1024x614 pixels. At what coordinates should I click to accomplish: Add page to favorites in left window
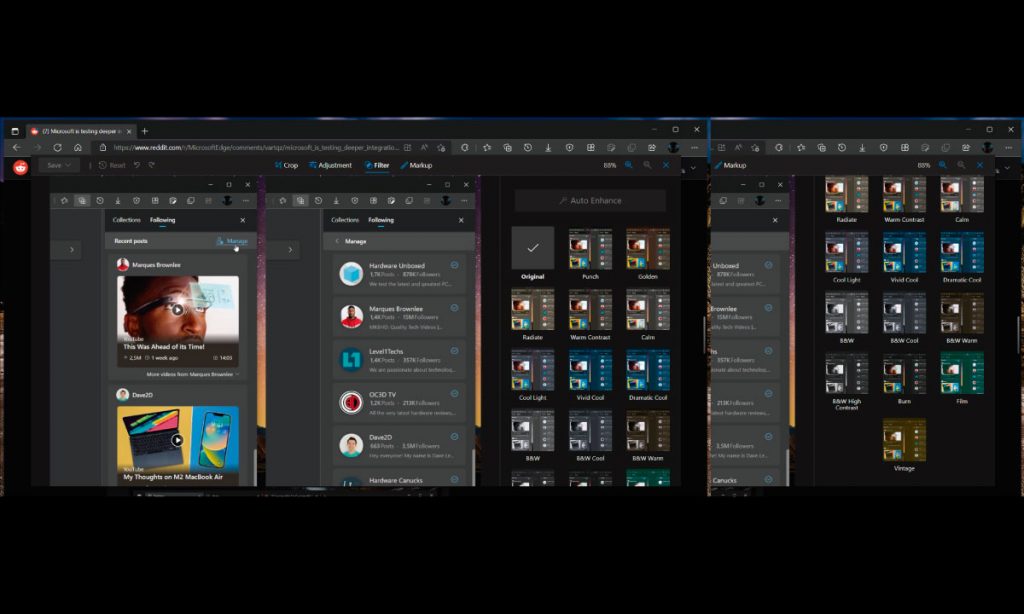pyautogui.click(x=441, y=148)
